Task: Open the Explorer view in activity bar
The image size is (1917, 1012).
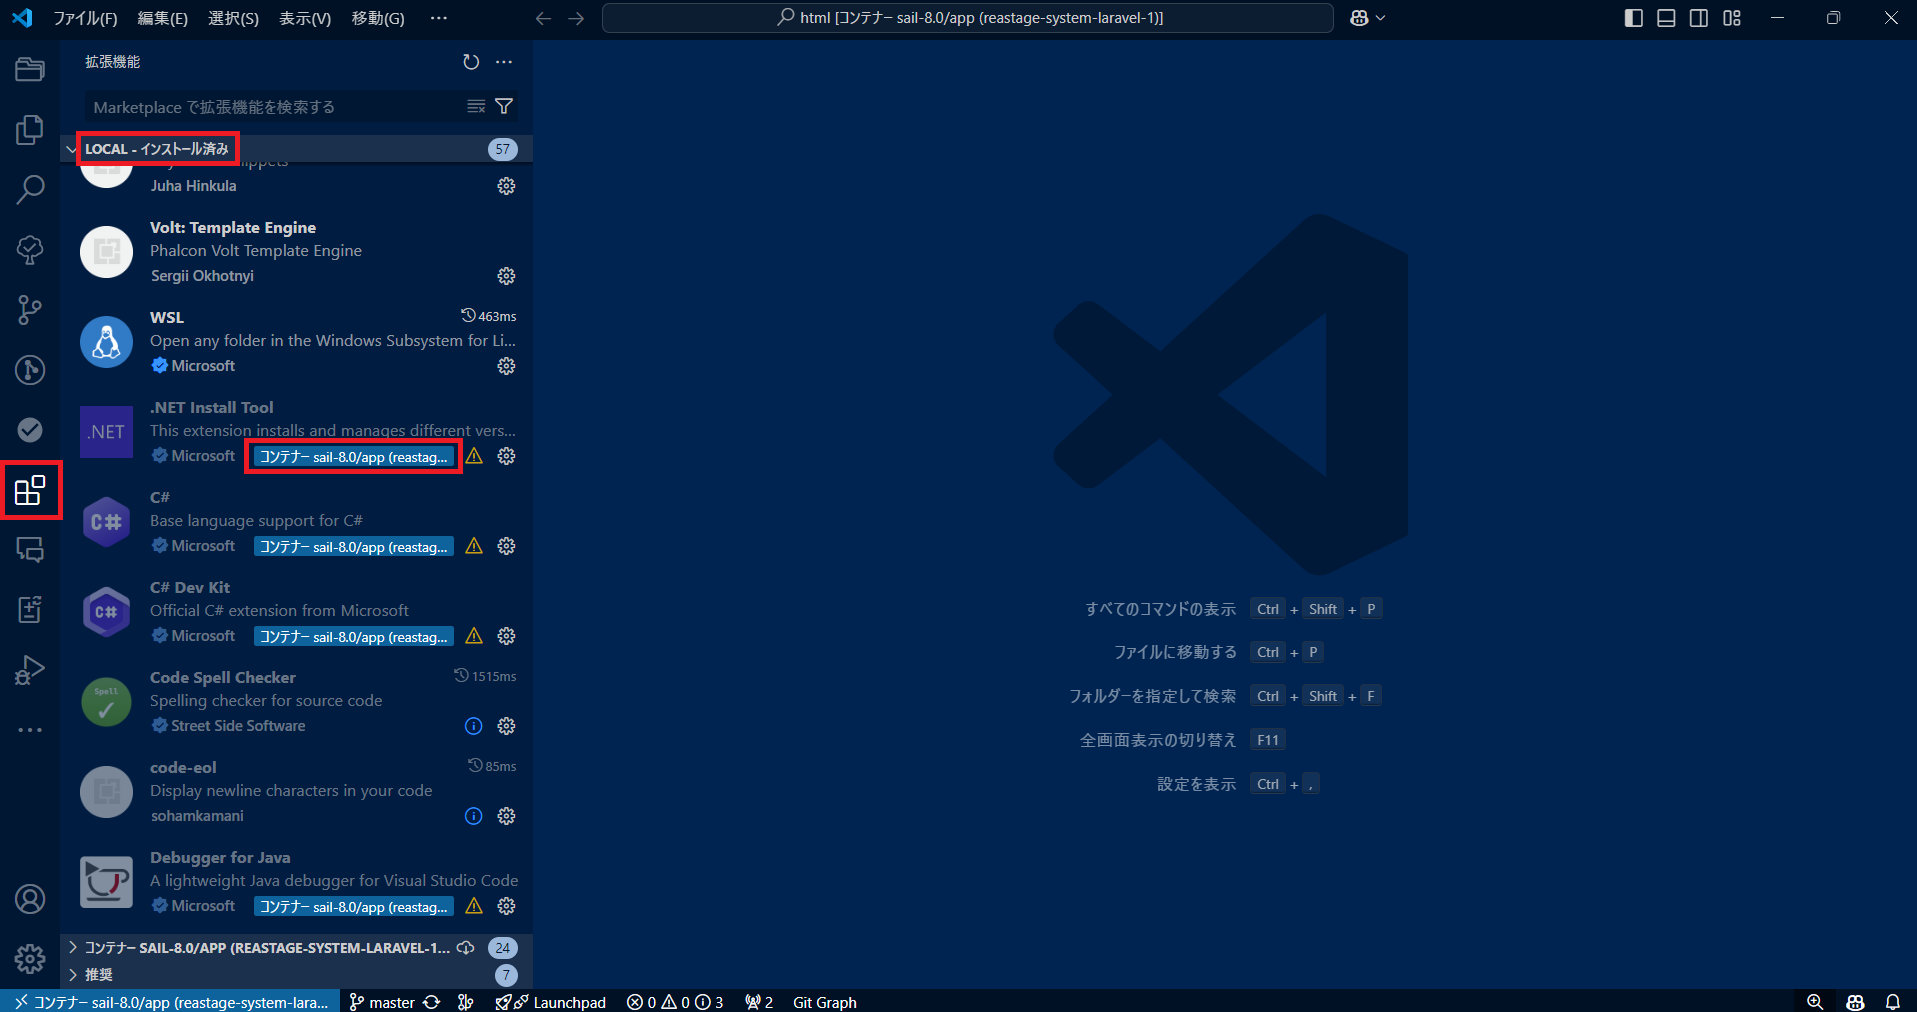Action: click(x=30, y=69)
